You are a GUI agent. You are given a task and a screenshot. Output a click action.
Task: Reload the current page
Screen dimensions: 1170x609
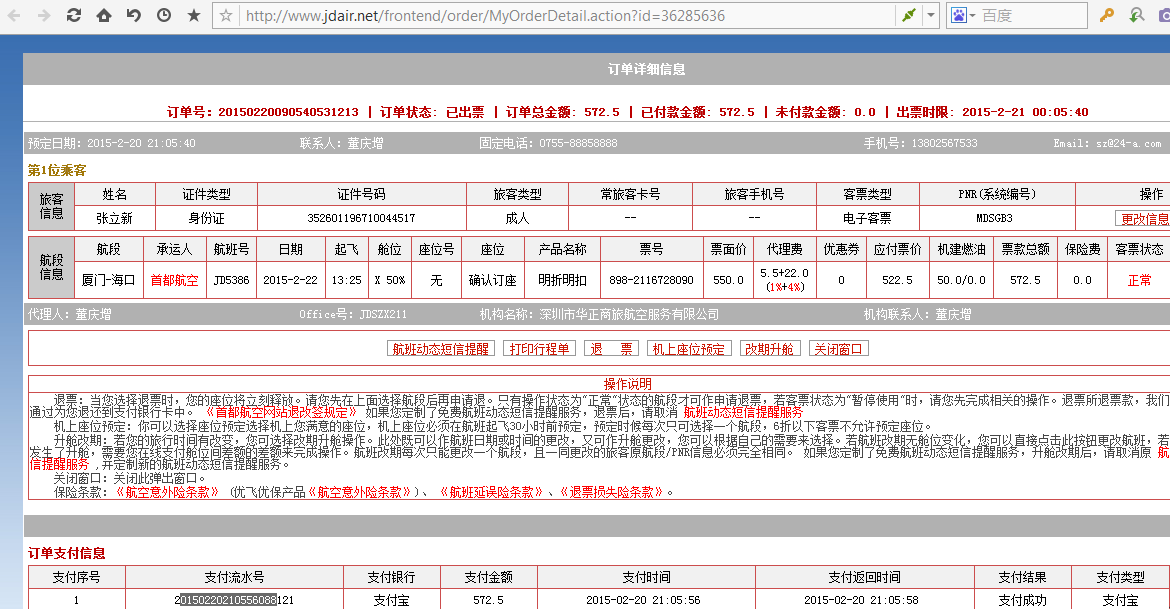tap(74, 15)
